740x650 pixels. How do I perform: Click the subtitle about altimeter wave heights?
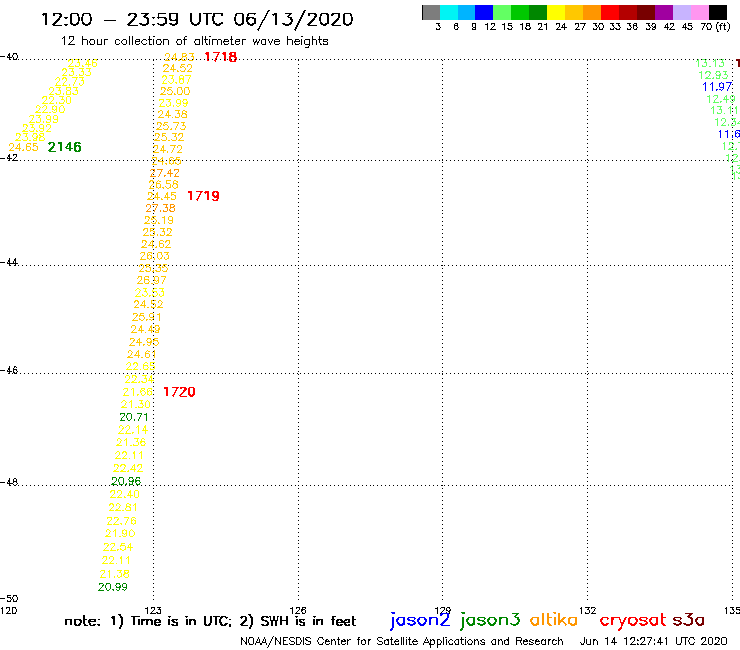pos(194,41)
